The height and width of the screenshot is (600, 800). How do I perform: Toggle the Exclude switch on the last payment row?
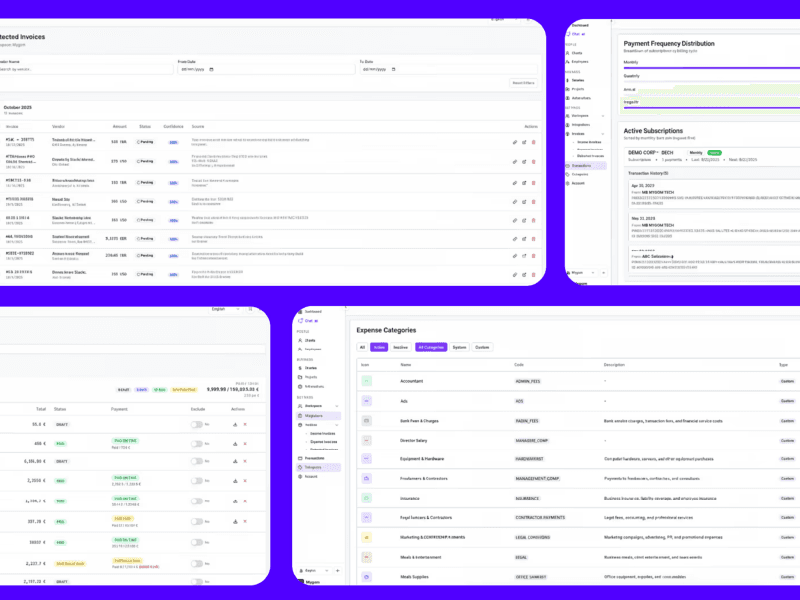coord(196,581)
